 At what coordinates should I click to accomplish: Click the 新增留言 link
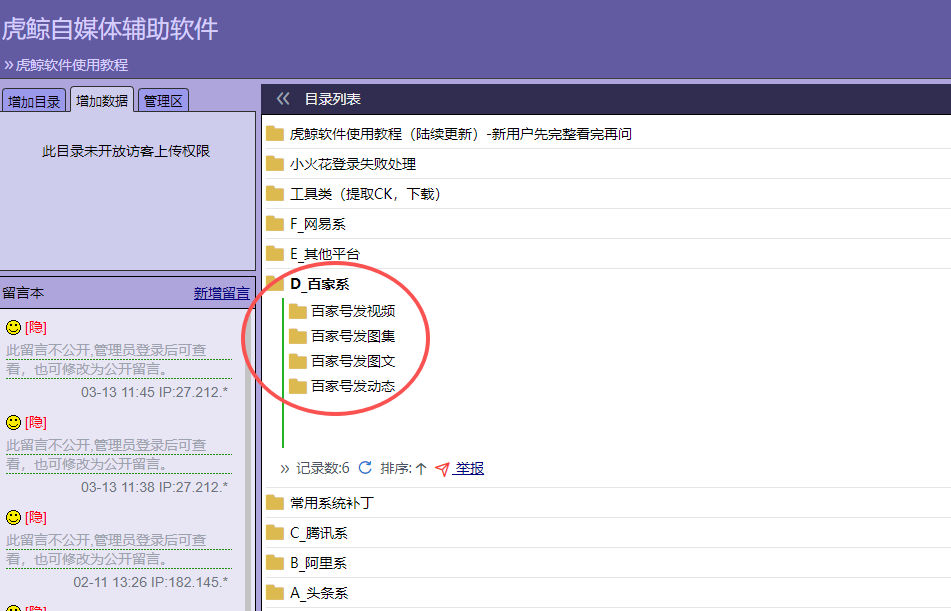pyautogui.click(x=221, y=293)
